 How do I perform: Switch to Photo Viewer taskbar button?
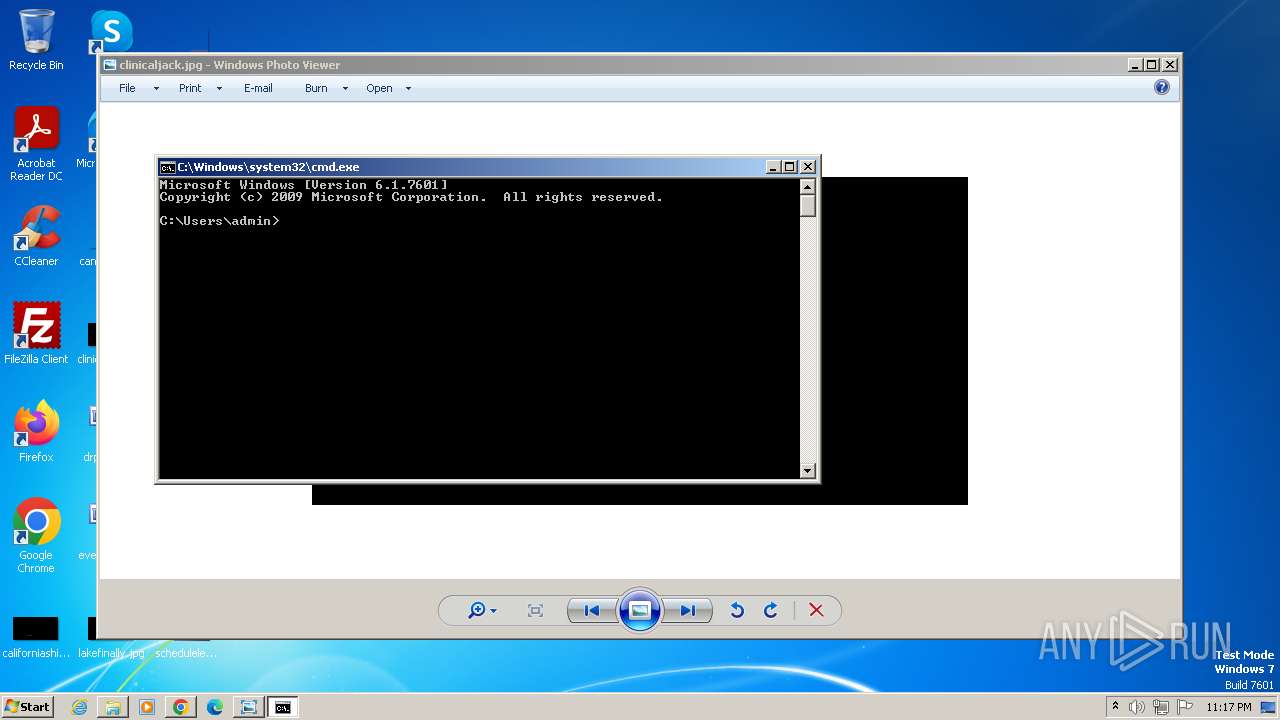[248, 707]
